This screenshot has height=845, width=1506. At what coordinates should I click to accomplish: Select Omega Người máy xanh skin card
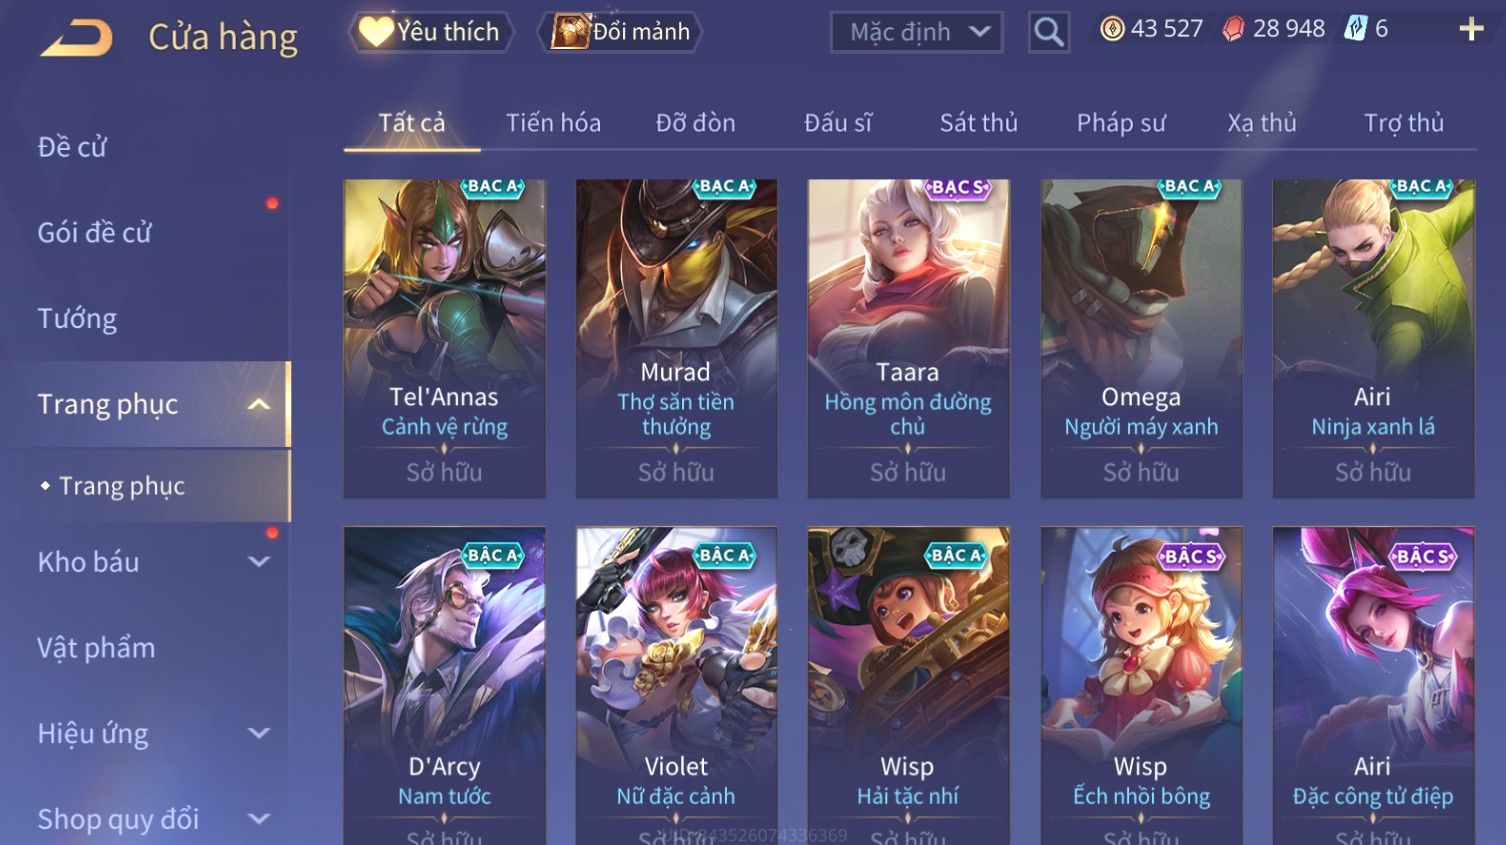point(1141,339)
